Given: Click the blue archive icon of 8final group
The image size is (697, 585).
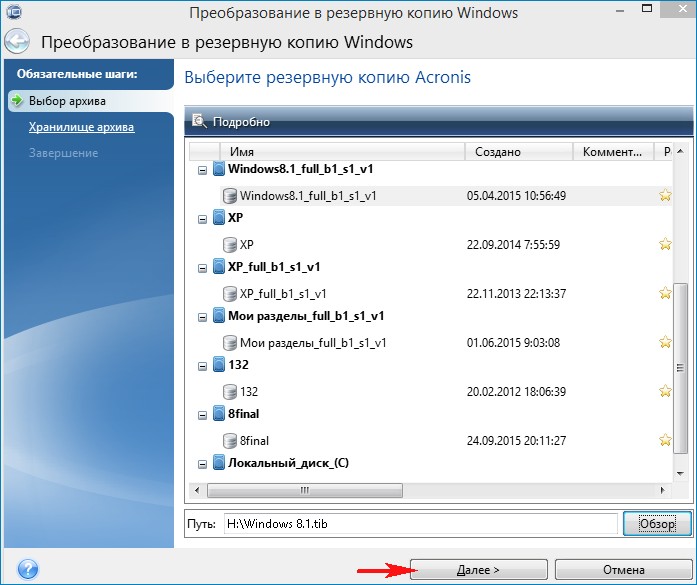Looking at the screenshot, I should 218,414.
